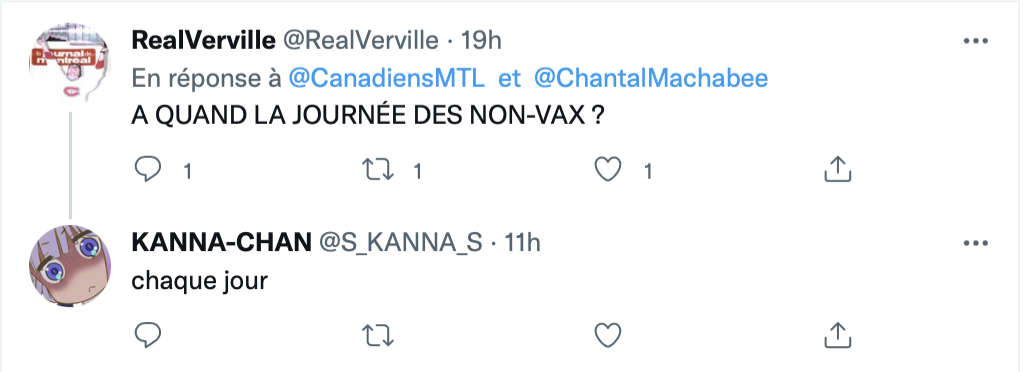Image resolution: width=1024 pixels, height=372 pixels.
Task: Retweet KANNA-CHAN's 'chaque jour' reply
Action: (x=378, y=335)
